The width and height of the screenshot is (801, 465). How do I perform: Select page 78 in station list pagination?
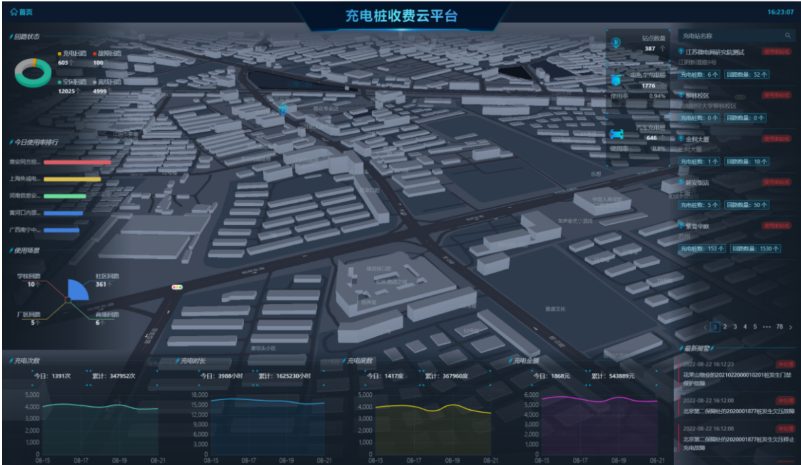(779, 326)
